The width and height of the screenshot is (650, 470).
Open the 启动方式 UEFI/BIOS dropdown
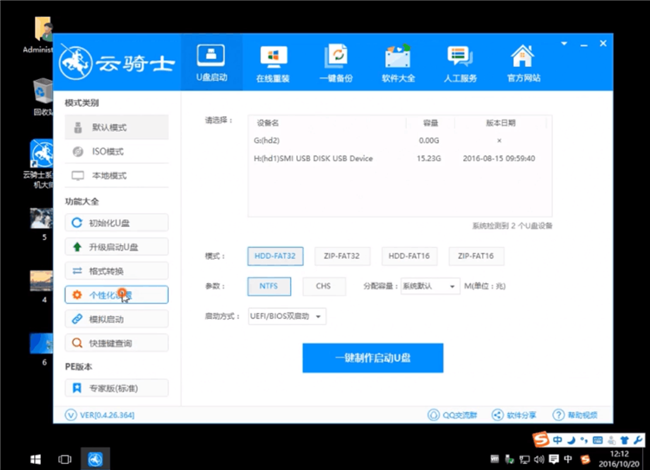click(287, 316)
